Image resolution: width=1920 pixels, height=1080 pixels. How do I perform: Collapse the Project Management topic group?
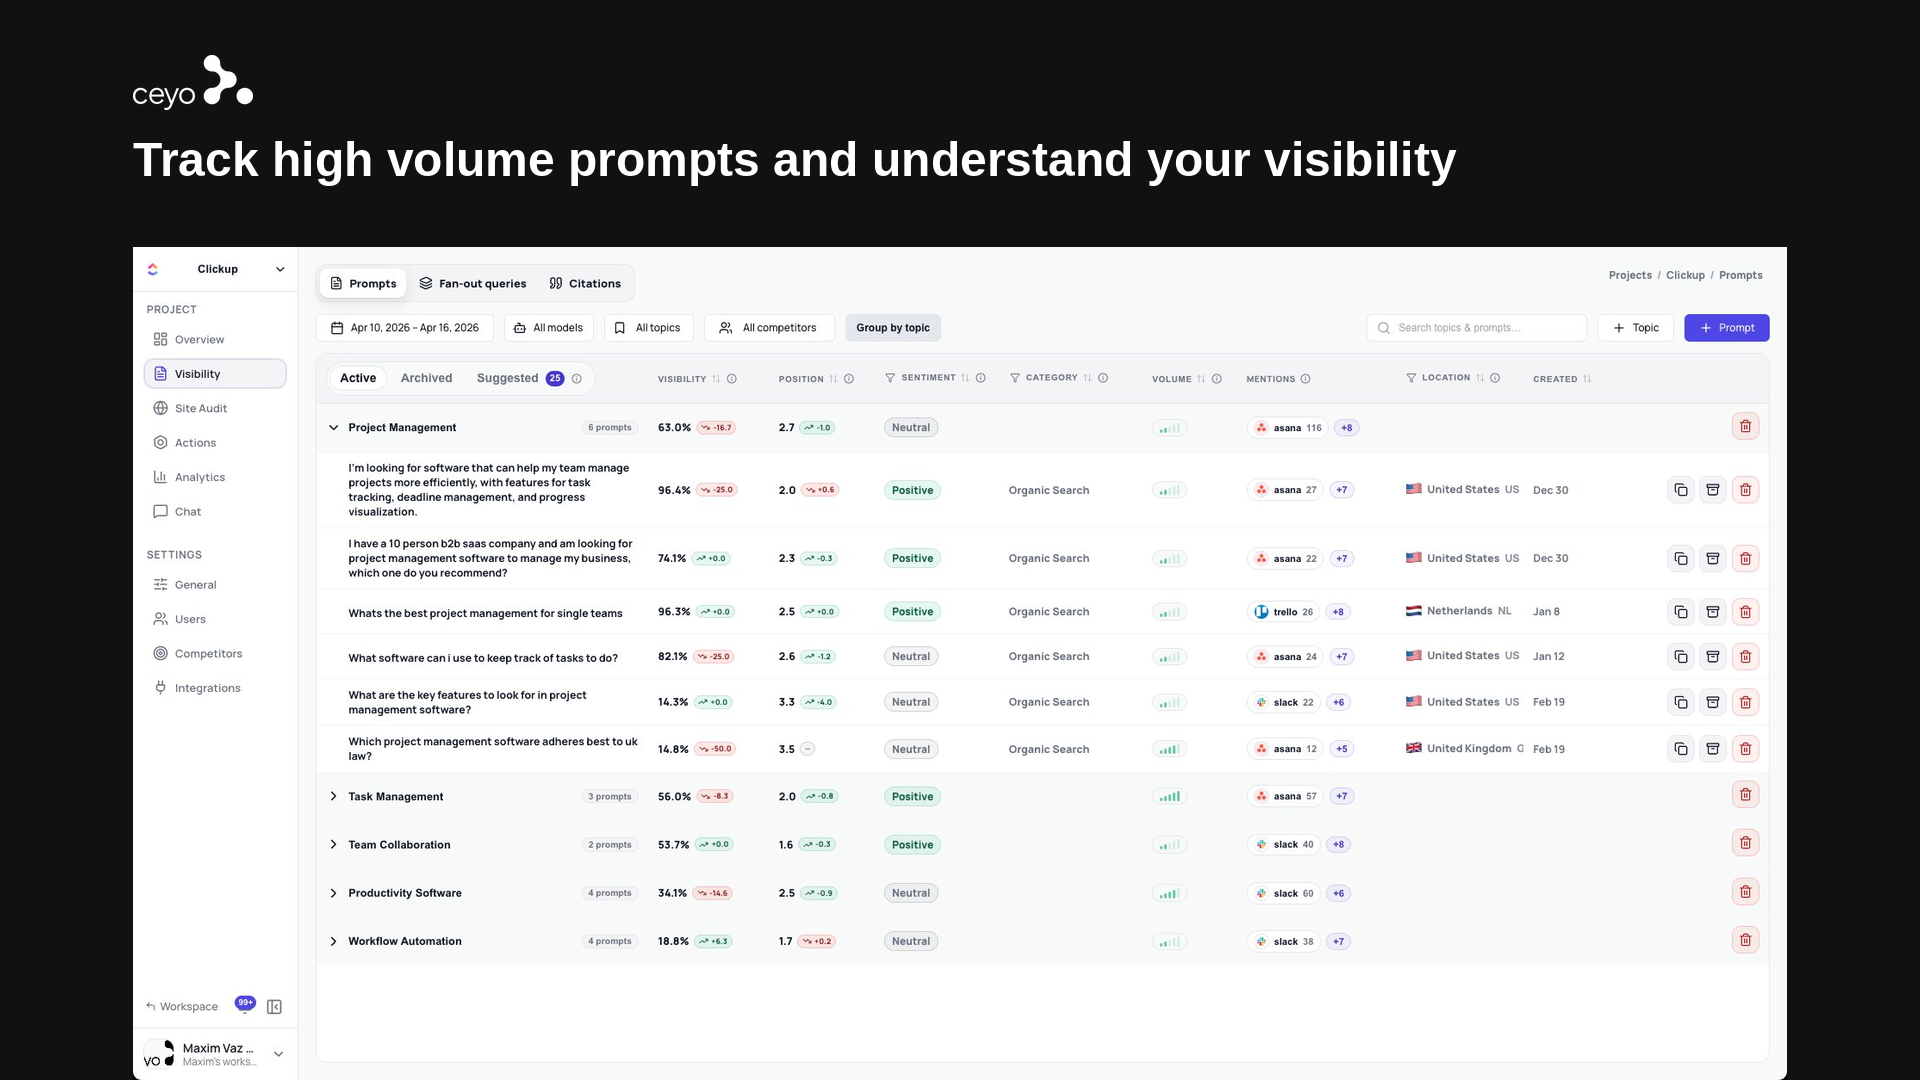click(x=333, y=428)
